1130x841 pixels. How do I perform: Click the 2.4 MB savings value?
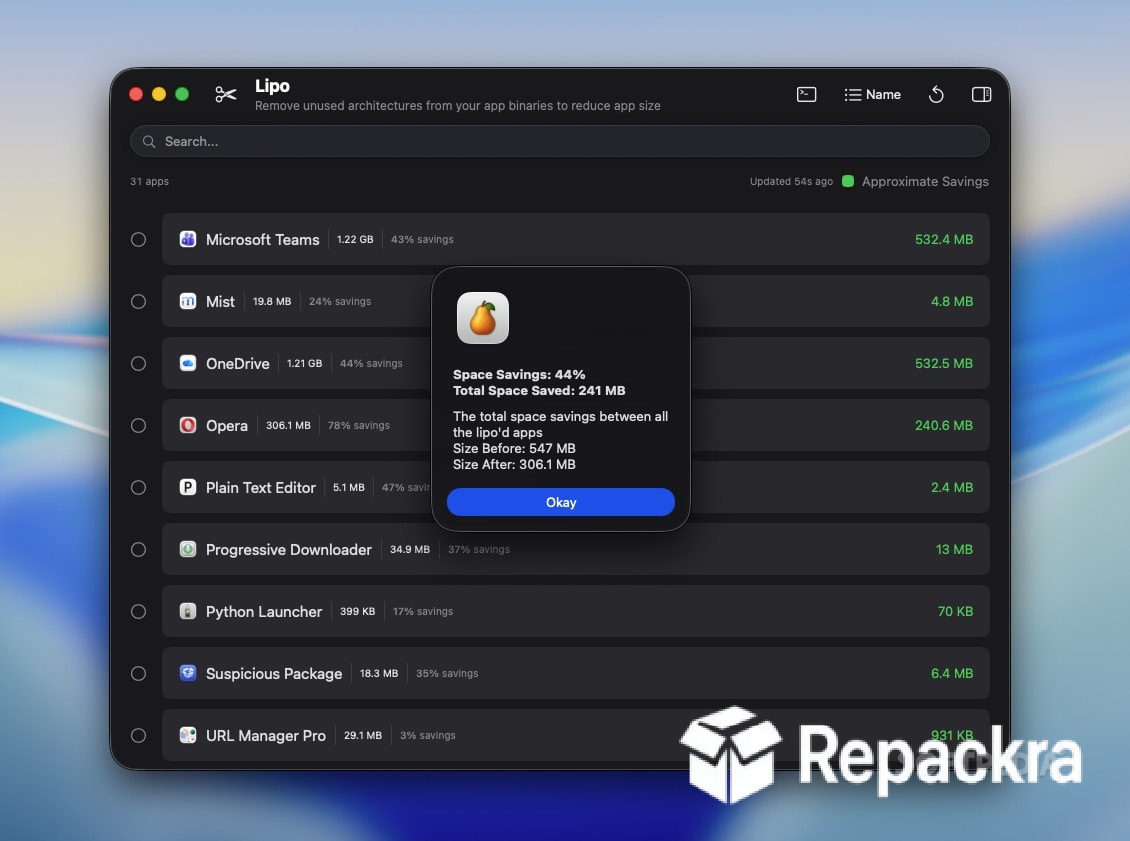click(951, 487)
